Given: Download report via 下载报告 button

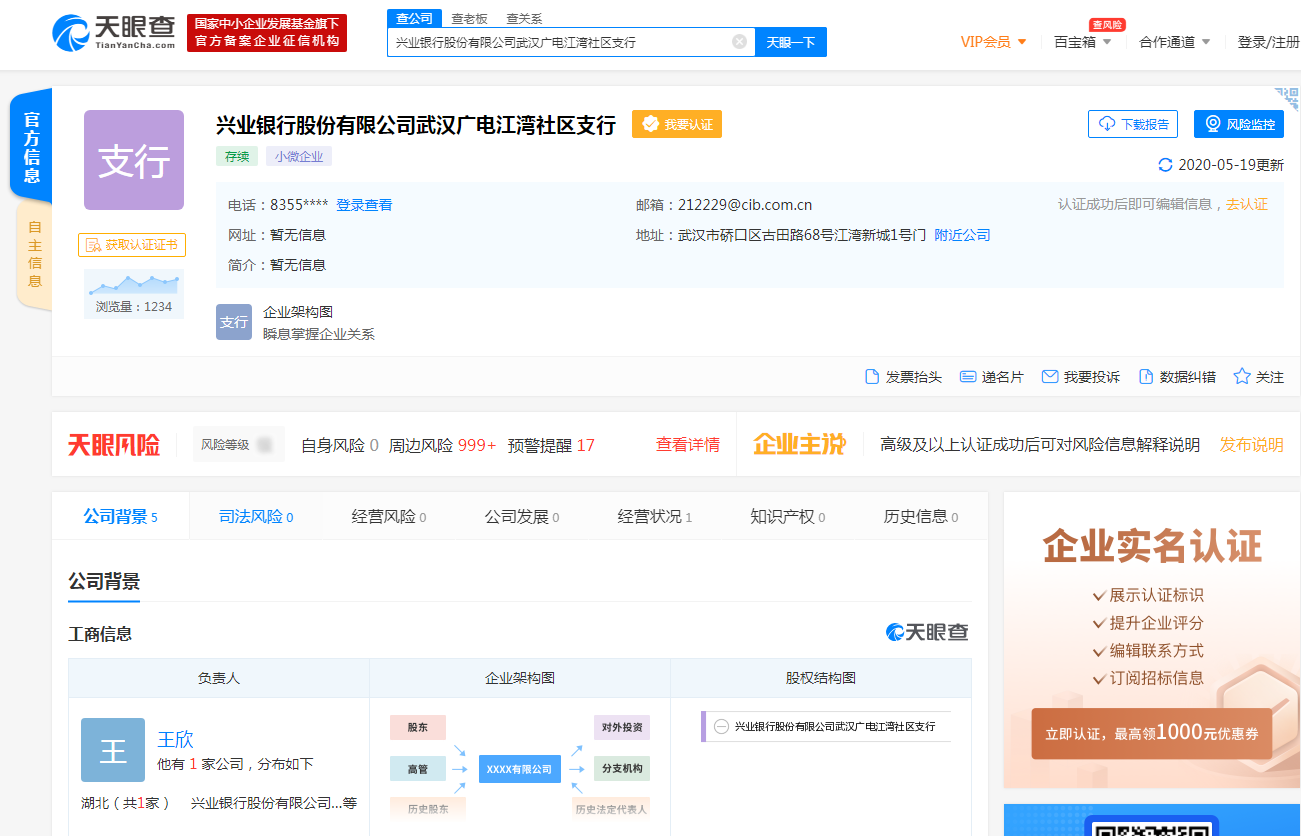Looking at the screenshot, I should [1133, 124].
